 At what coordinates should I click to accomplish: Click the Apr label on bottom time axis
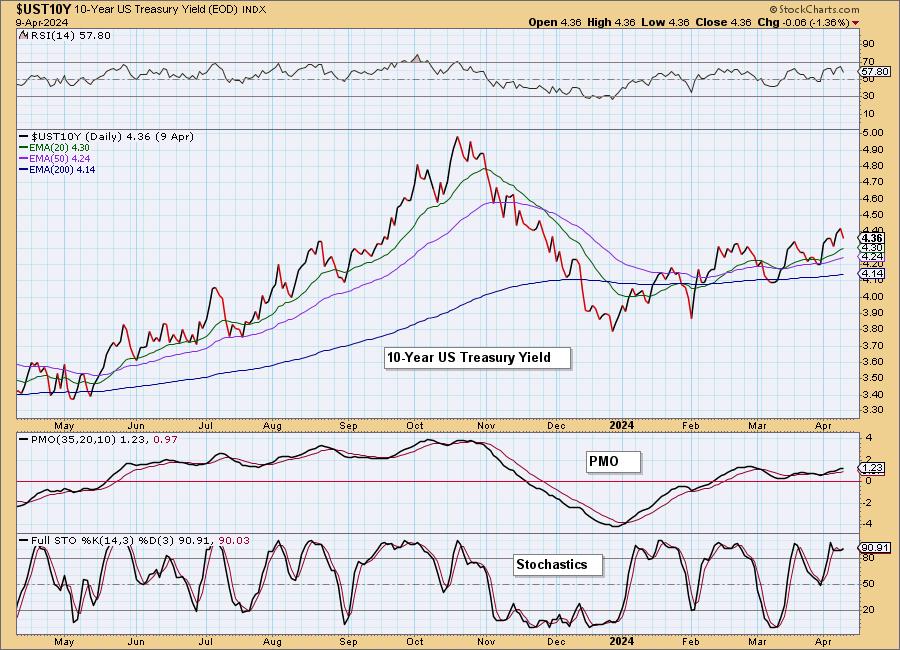point(824,641)
